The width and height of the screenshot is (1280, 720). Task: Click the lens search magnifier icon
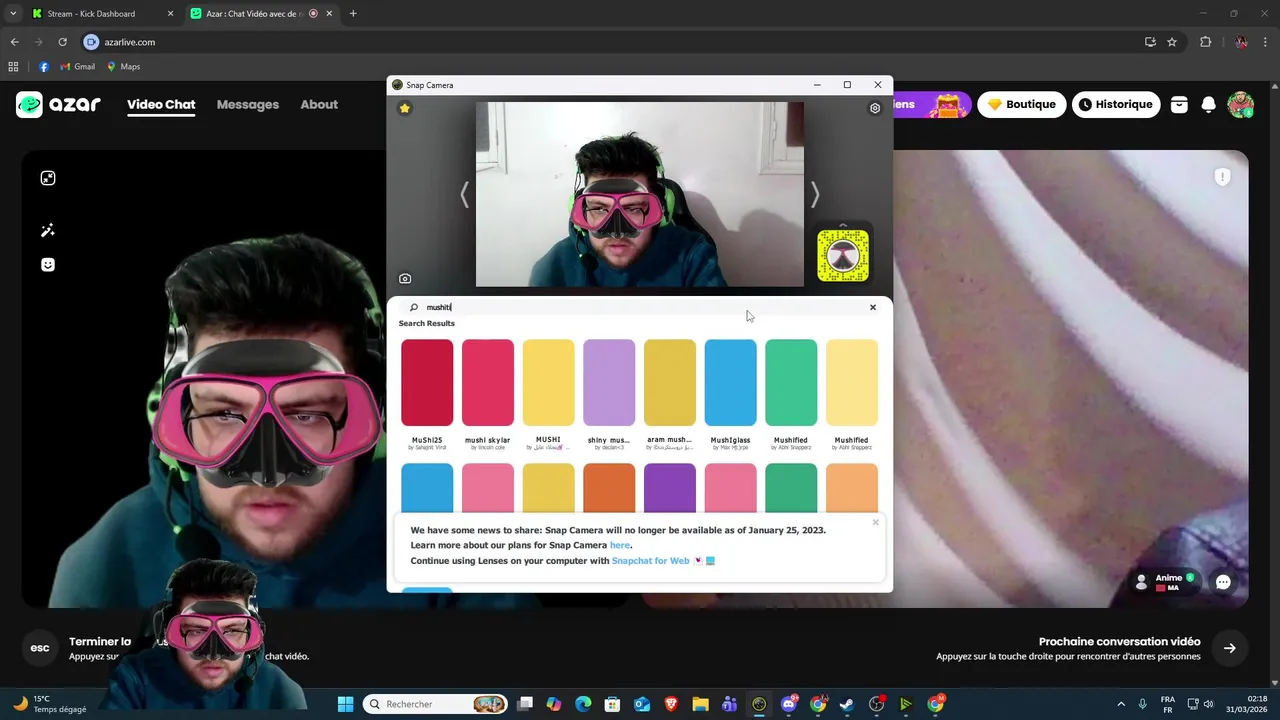coord(414,307)
